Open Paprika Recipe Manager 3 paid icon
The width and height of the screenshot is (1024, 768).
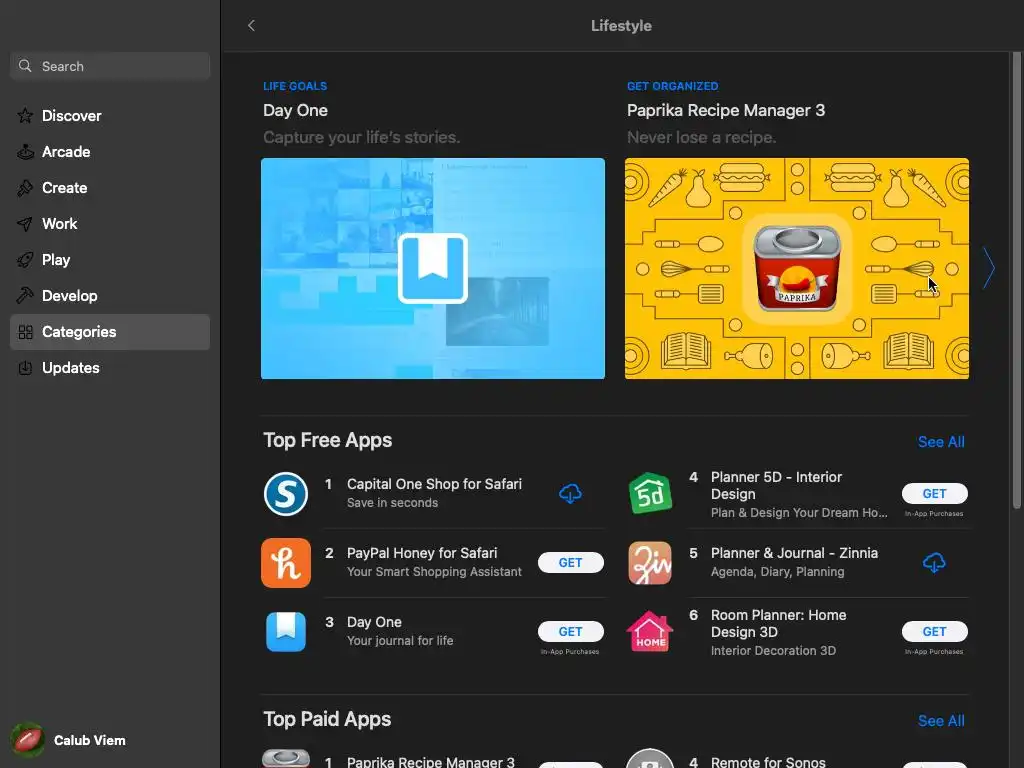click(286, 758)
